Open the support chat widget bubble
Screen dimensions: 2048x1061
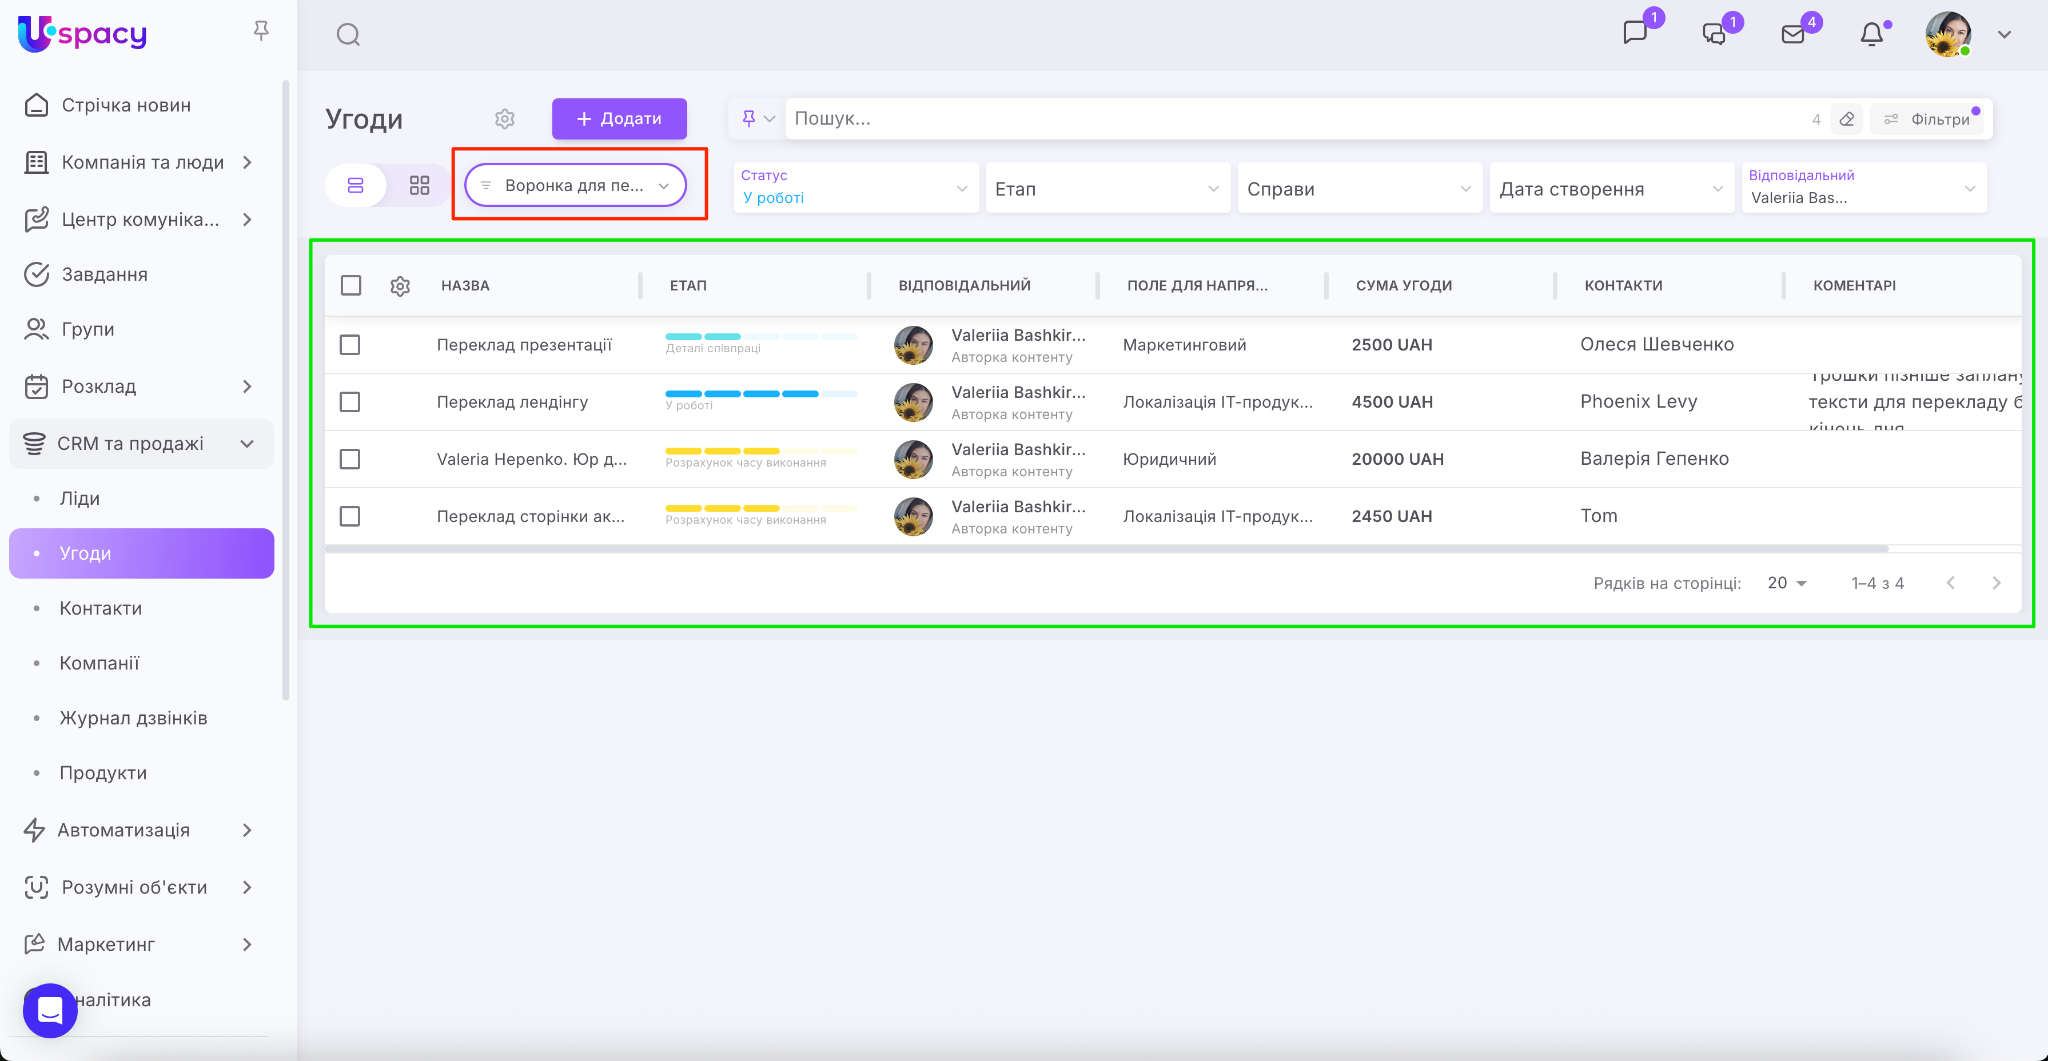click(50, 1010)
